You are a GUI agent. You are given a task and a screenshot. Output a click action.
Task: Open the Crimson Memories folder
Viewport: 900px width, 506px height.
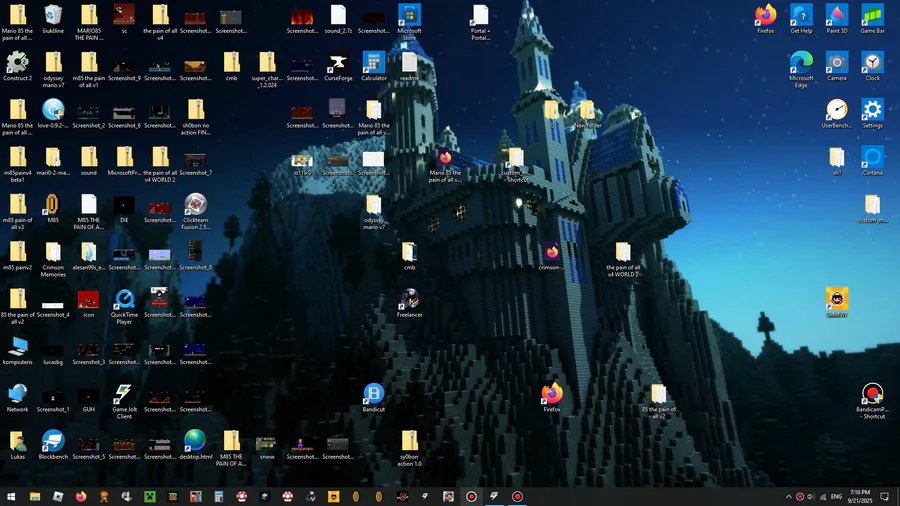pyautogui.click(x=53, y=252)
